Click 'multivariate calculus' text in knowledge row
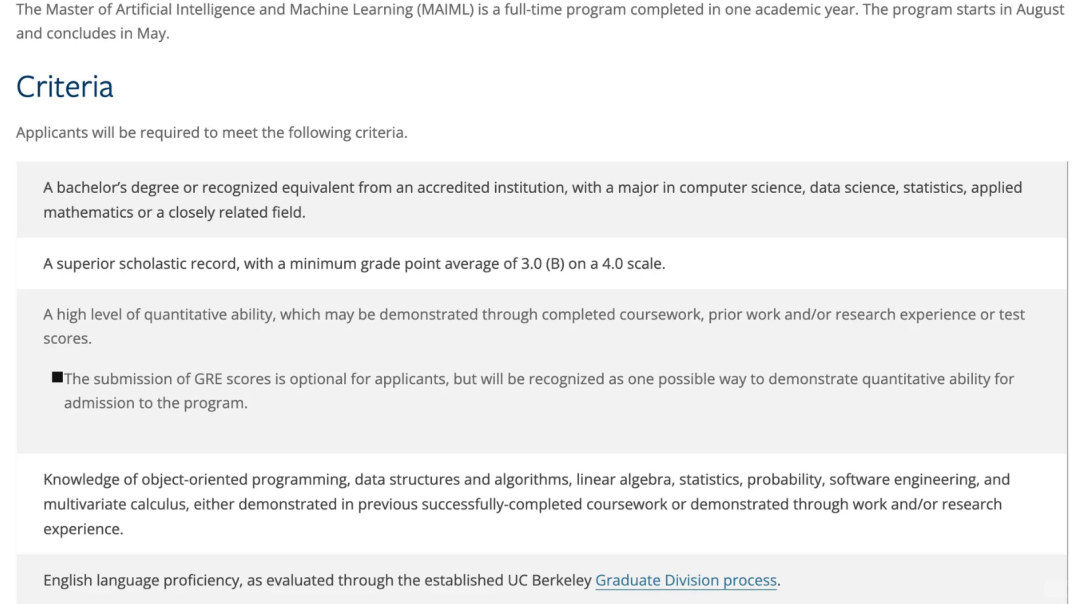Screen dimensions: 1080x604 point(115,505)
